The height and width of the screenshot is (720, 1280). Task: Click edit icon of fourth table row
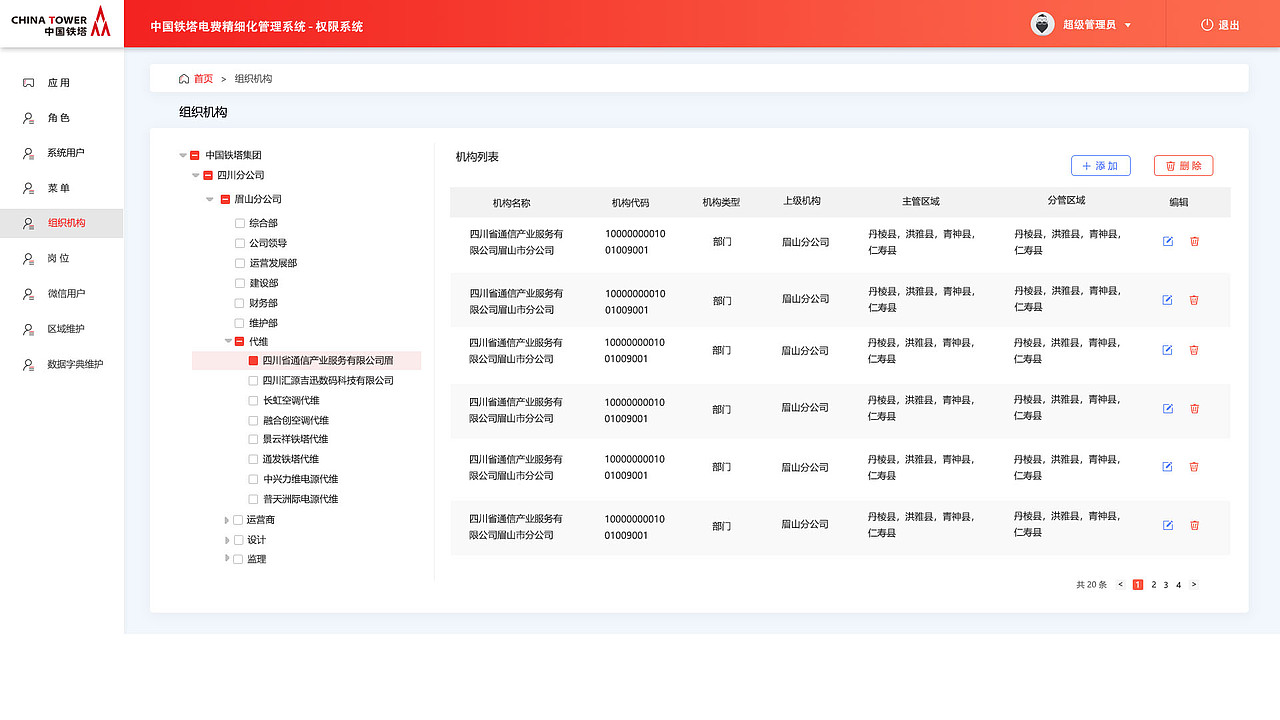1167,408
